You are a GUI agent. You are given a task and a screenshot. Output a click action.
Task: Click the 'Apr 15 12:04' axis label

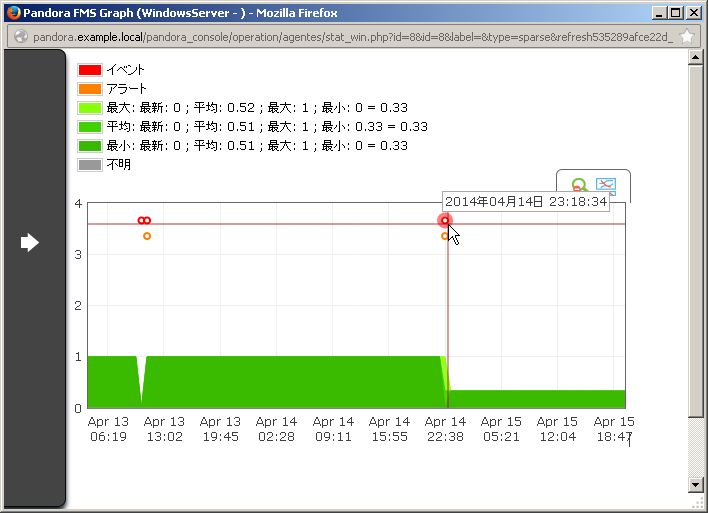point(557,429)
